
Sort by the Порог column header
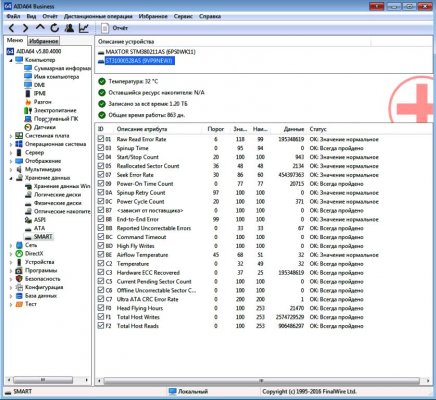[216, 129]
